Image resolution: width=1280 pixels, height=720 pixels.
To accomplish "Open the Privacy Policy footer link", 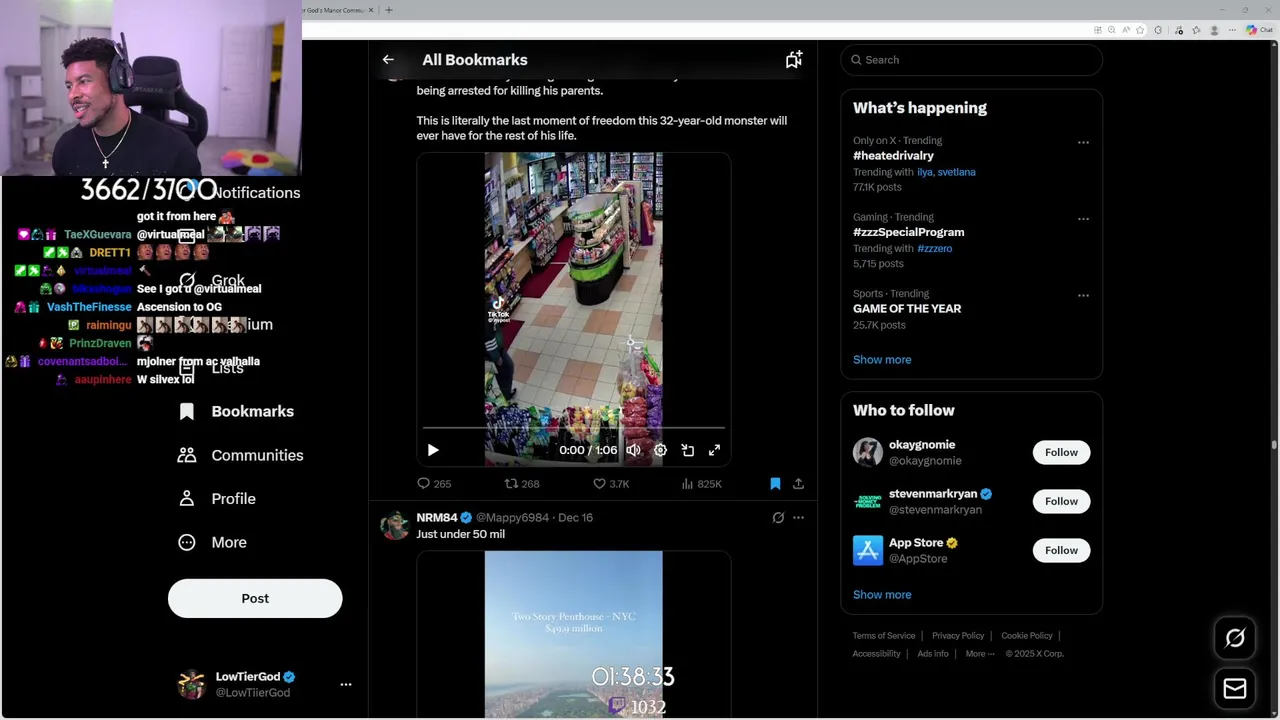I will pos(958,636).
